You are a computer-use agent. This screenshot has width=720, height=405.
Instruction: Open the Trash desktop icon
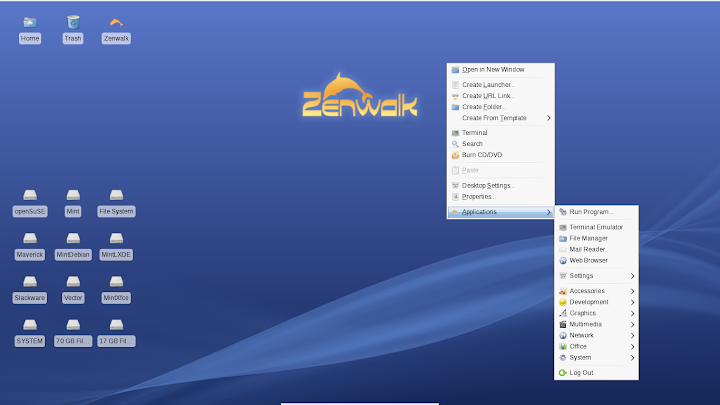coord(73,22)
